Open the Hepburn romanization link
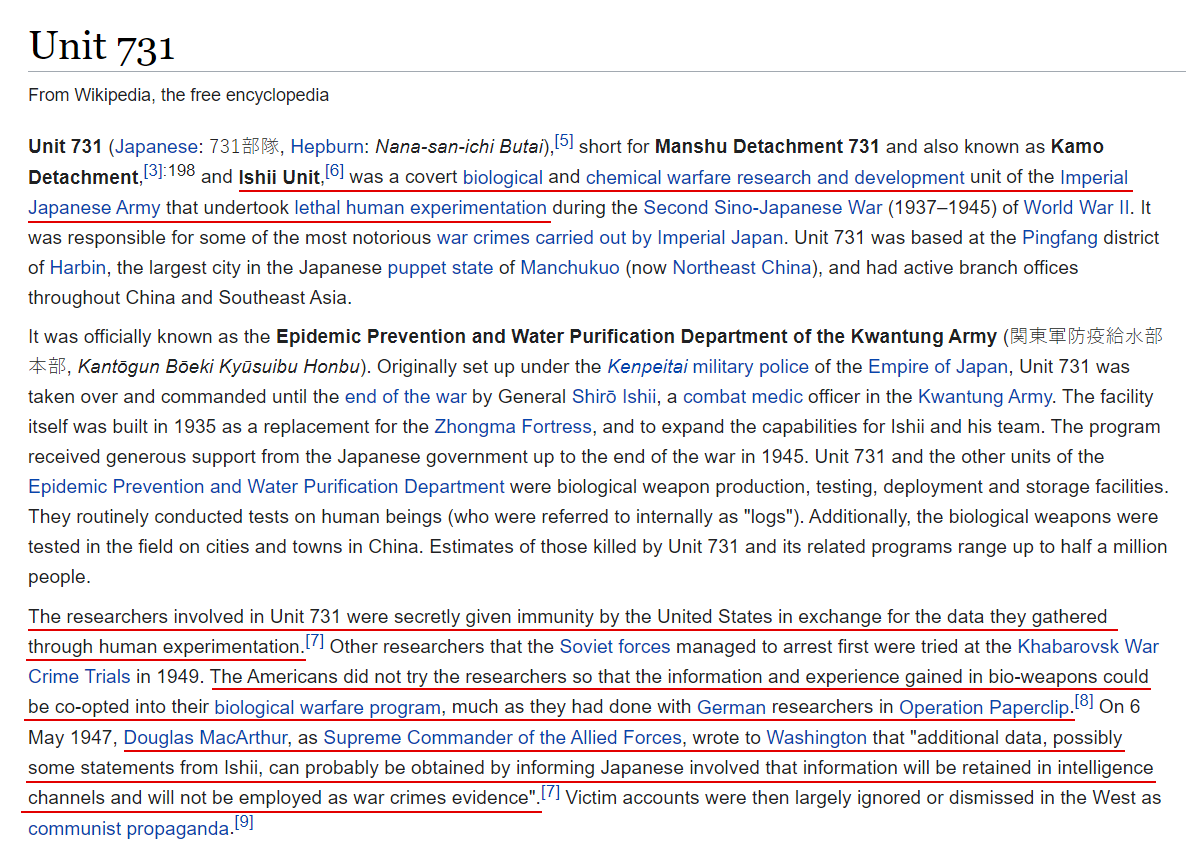Viewport: 1186px width, 849px height. (x=326, y=147)
